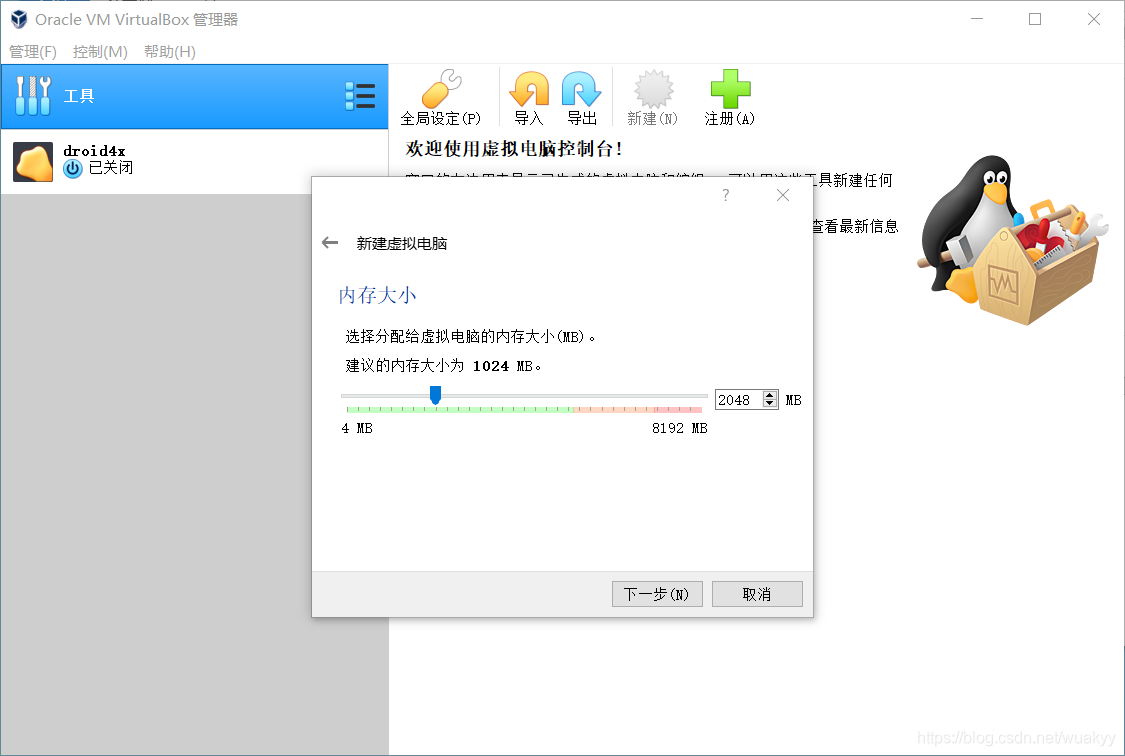The height and width of the screenshot is (756, 1125).
Task: Click the 内存大小 heading text
Action: click(x=377, y=295)
